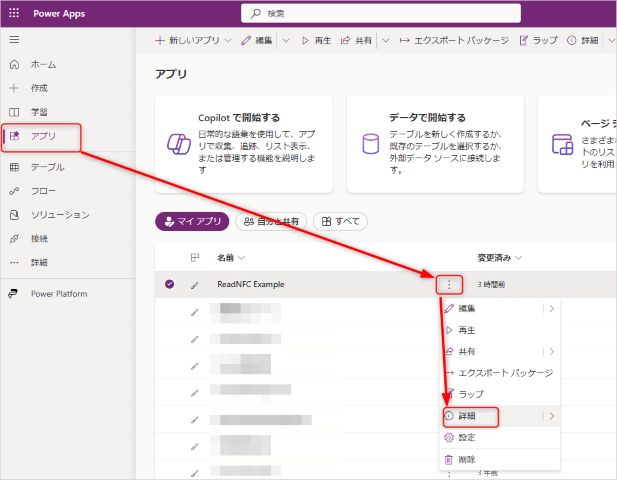
Task: Expand the 詳細 submenu arrow in context menu
Action: point(552,416)
